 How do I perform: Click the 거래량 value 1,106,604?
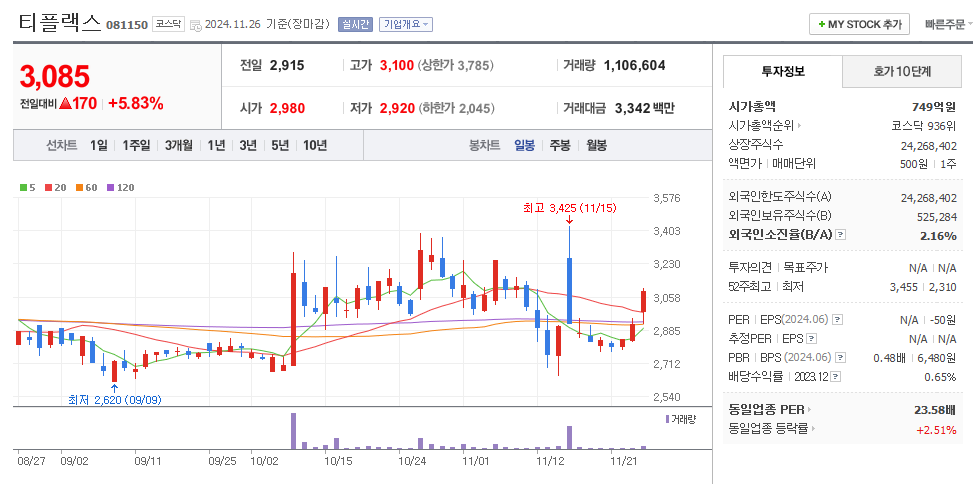click(x=634, y=65)
